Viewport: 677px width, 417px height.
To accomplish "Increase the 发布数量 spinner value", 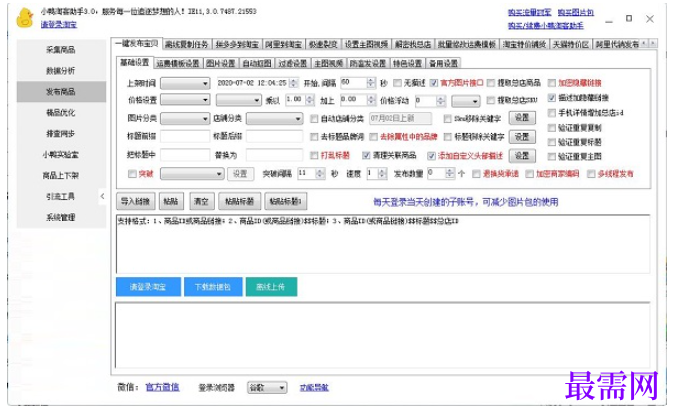I will [449, 171].
